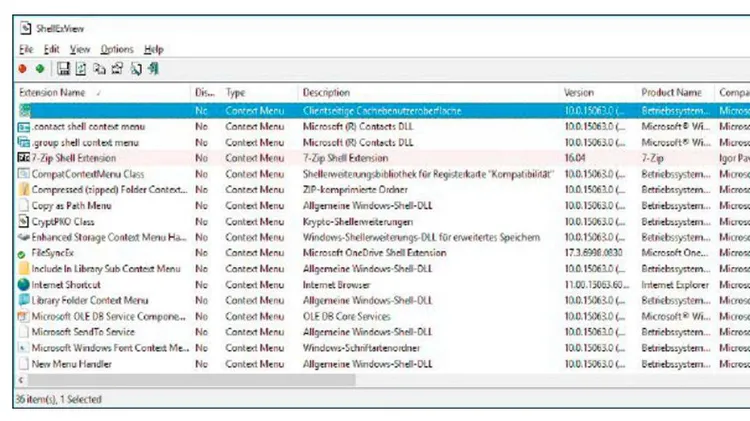Click icon of the Internet Shortcut row
The height and width of the screenshot is (421, 750).
pyautogui.click(x=23, y=285)
